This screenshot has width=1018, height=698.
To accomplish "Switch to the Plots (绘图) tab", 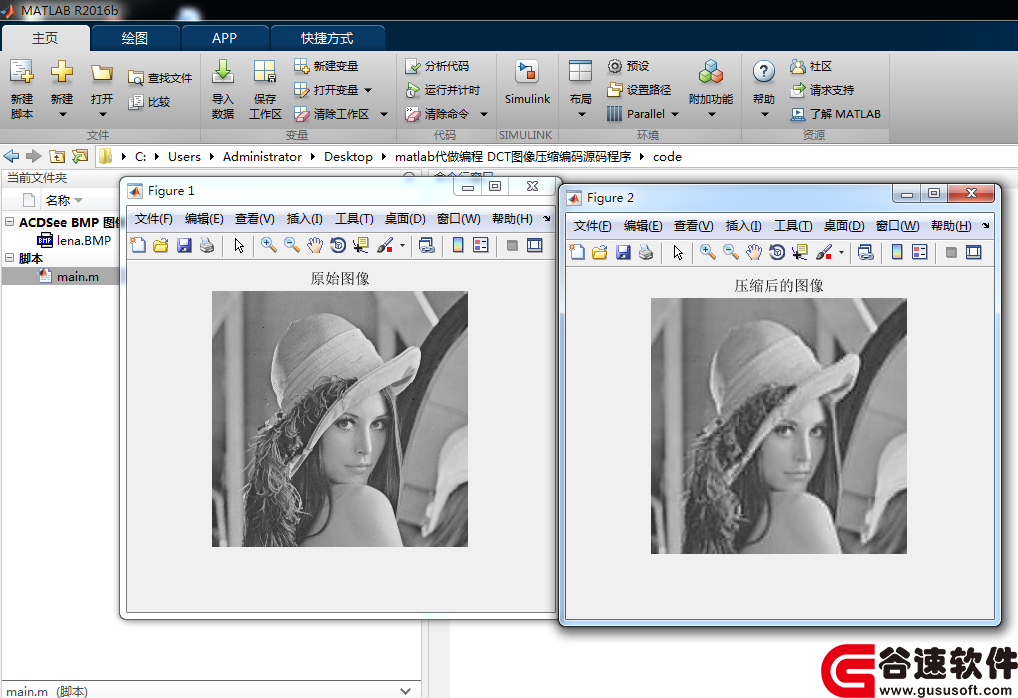I will click(x=135, y=38).
